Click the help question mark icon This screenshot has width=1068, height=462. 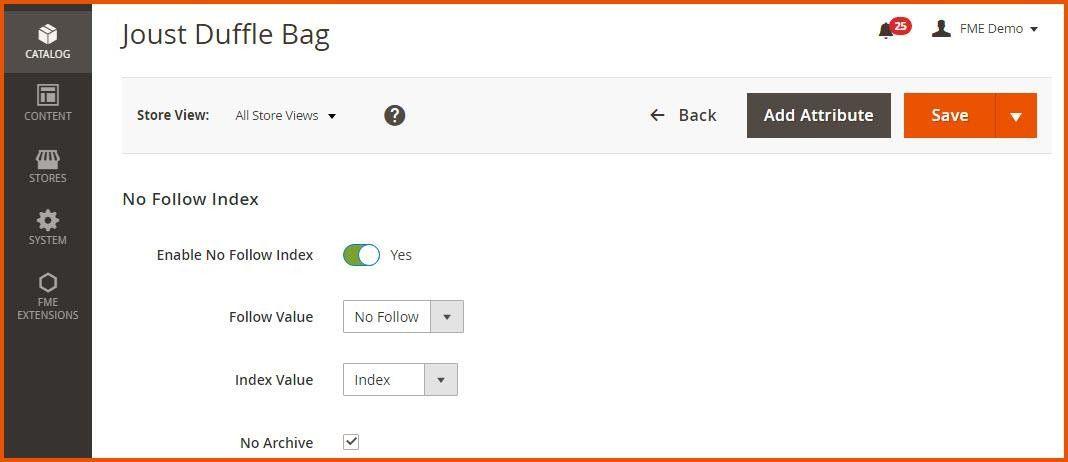[x=395, y=115]
